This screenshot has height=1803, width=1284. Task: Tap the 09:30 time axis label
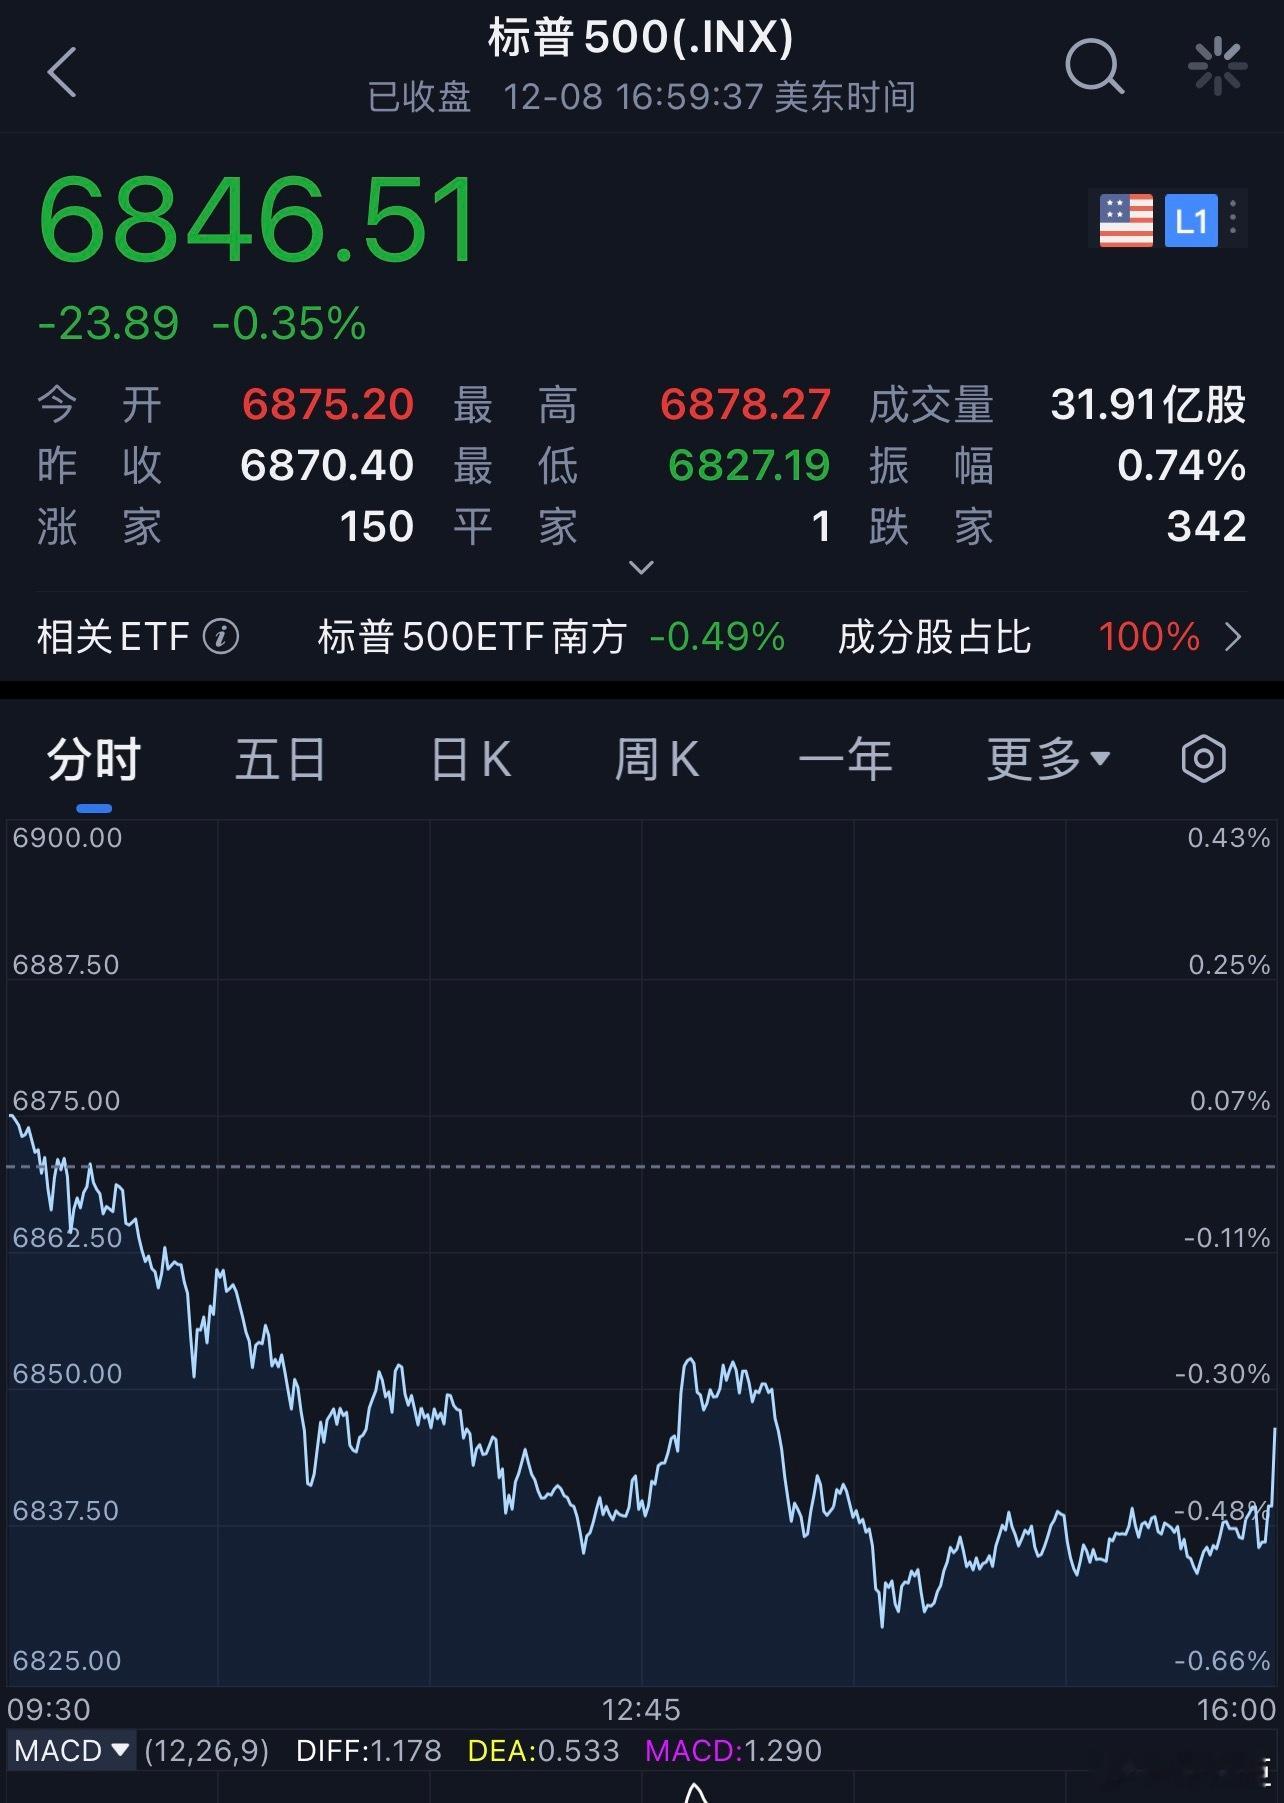(49, 1709)
